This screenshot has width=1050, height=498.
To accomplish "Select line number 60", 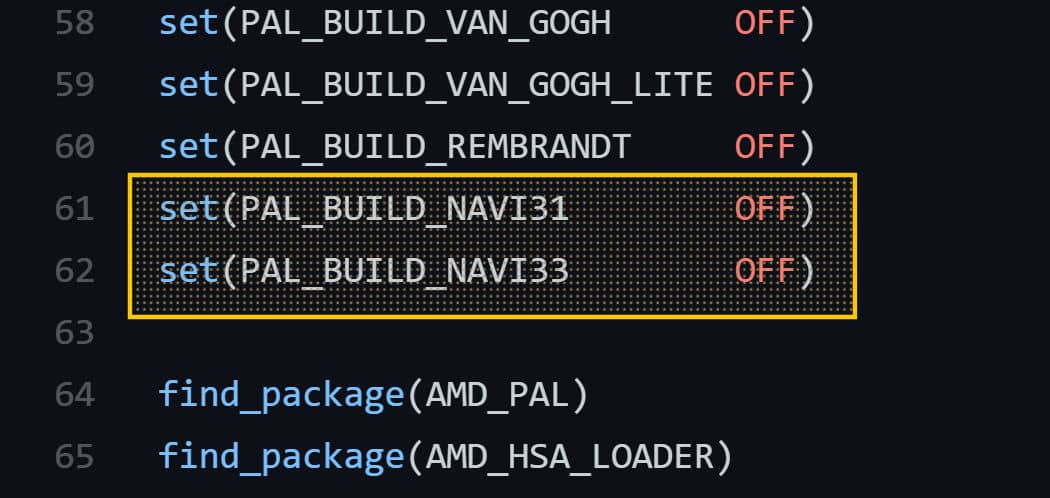I will click(x=75, y=147).
